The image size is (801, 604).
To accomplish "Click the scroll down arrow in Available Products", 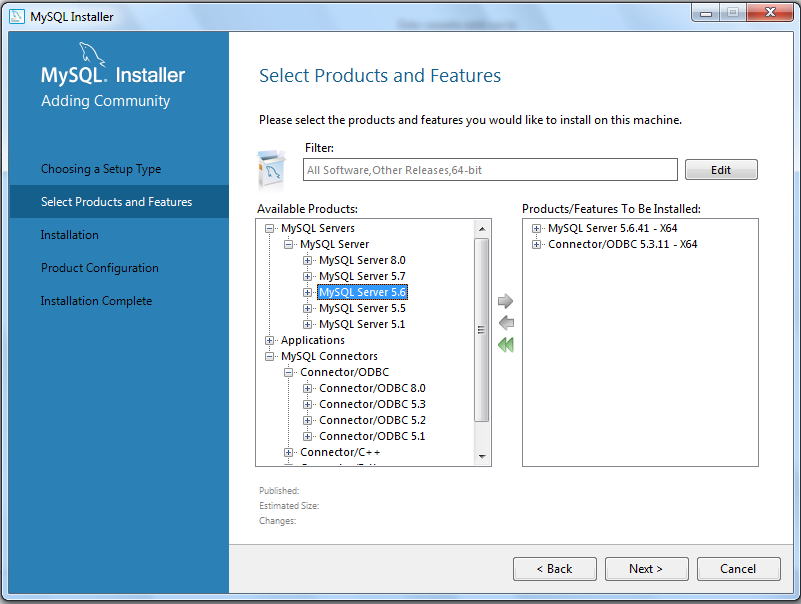I will [482, 457].
